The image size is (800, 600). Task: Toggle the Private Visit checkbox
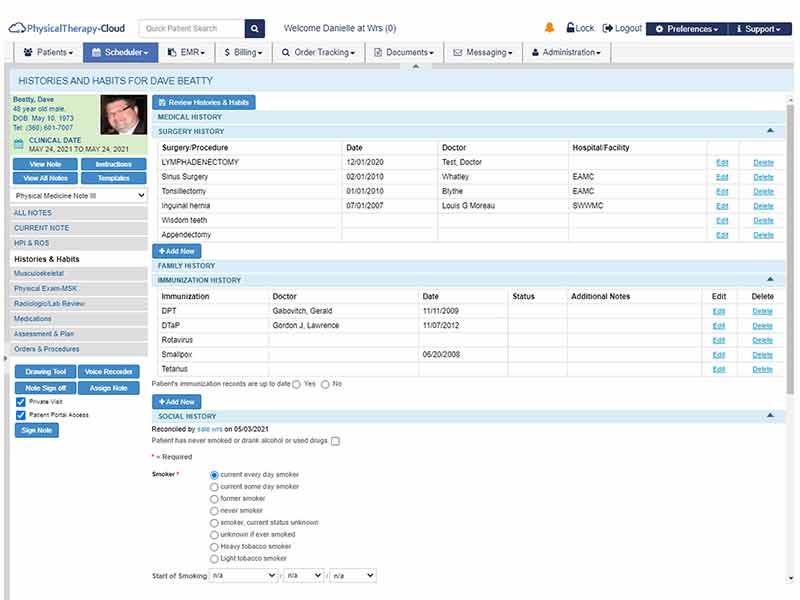tap(21, 402)
